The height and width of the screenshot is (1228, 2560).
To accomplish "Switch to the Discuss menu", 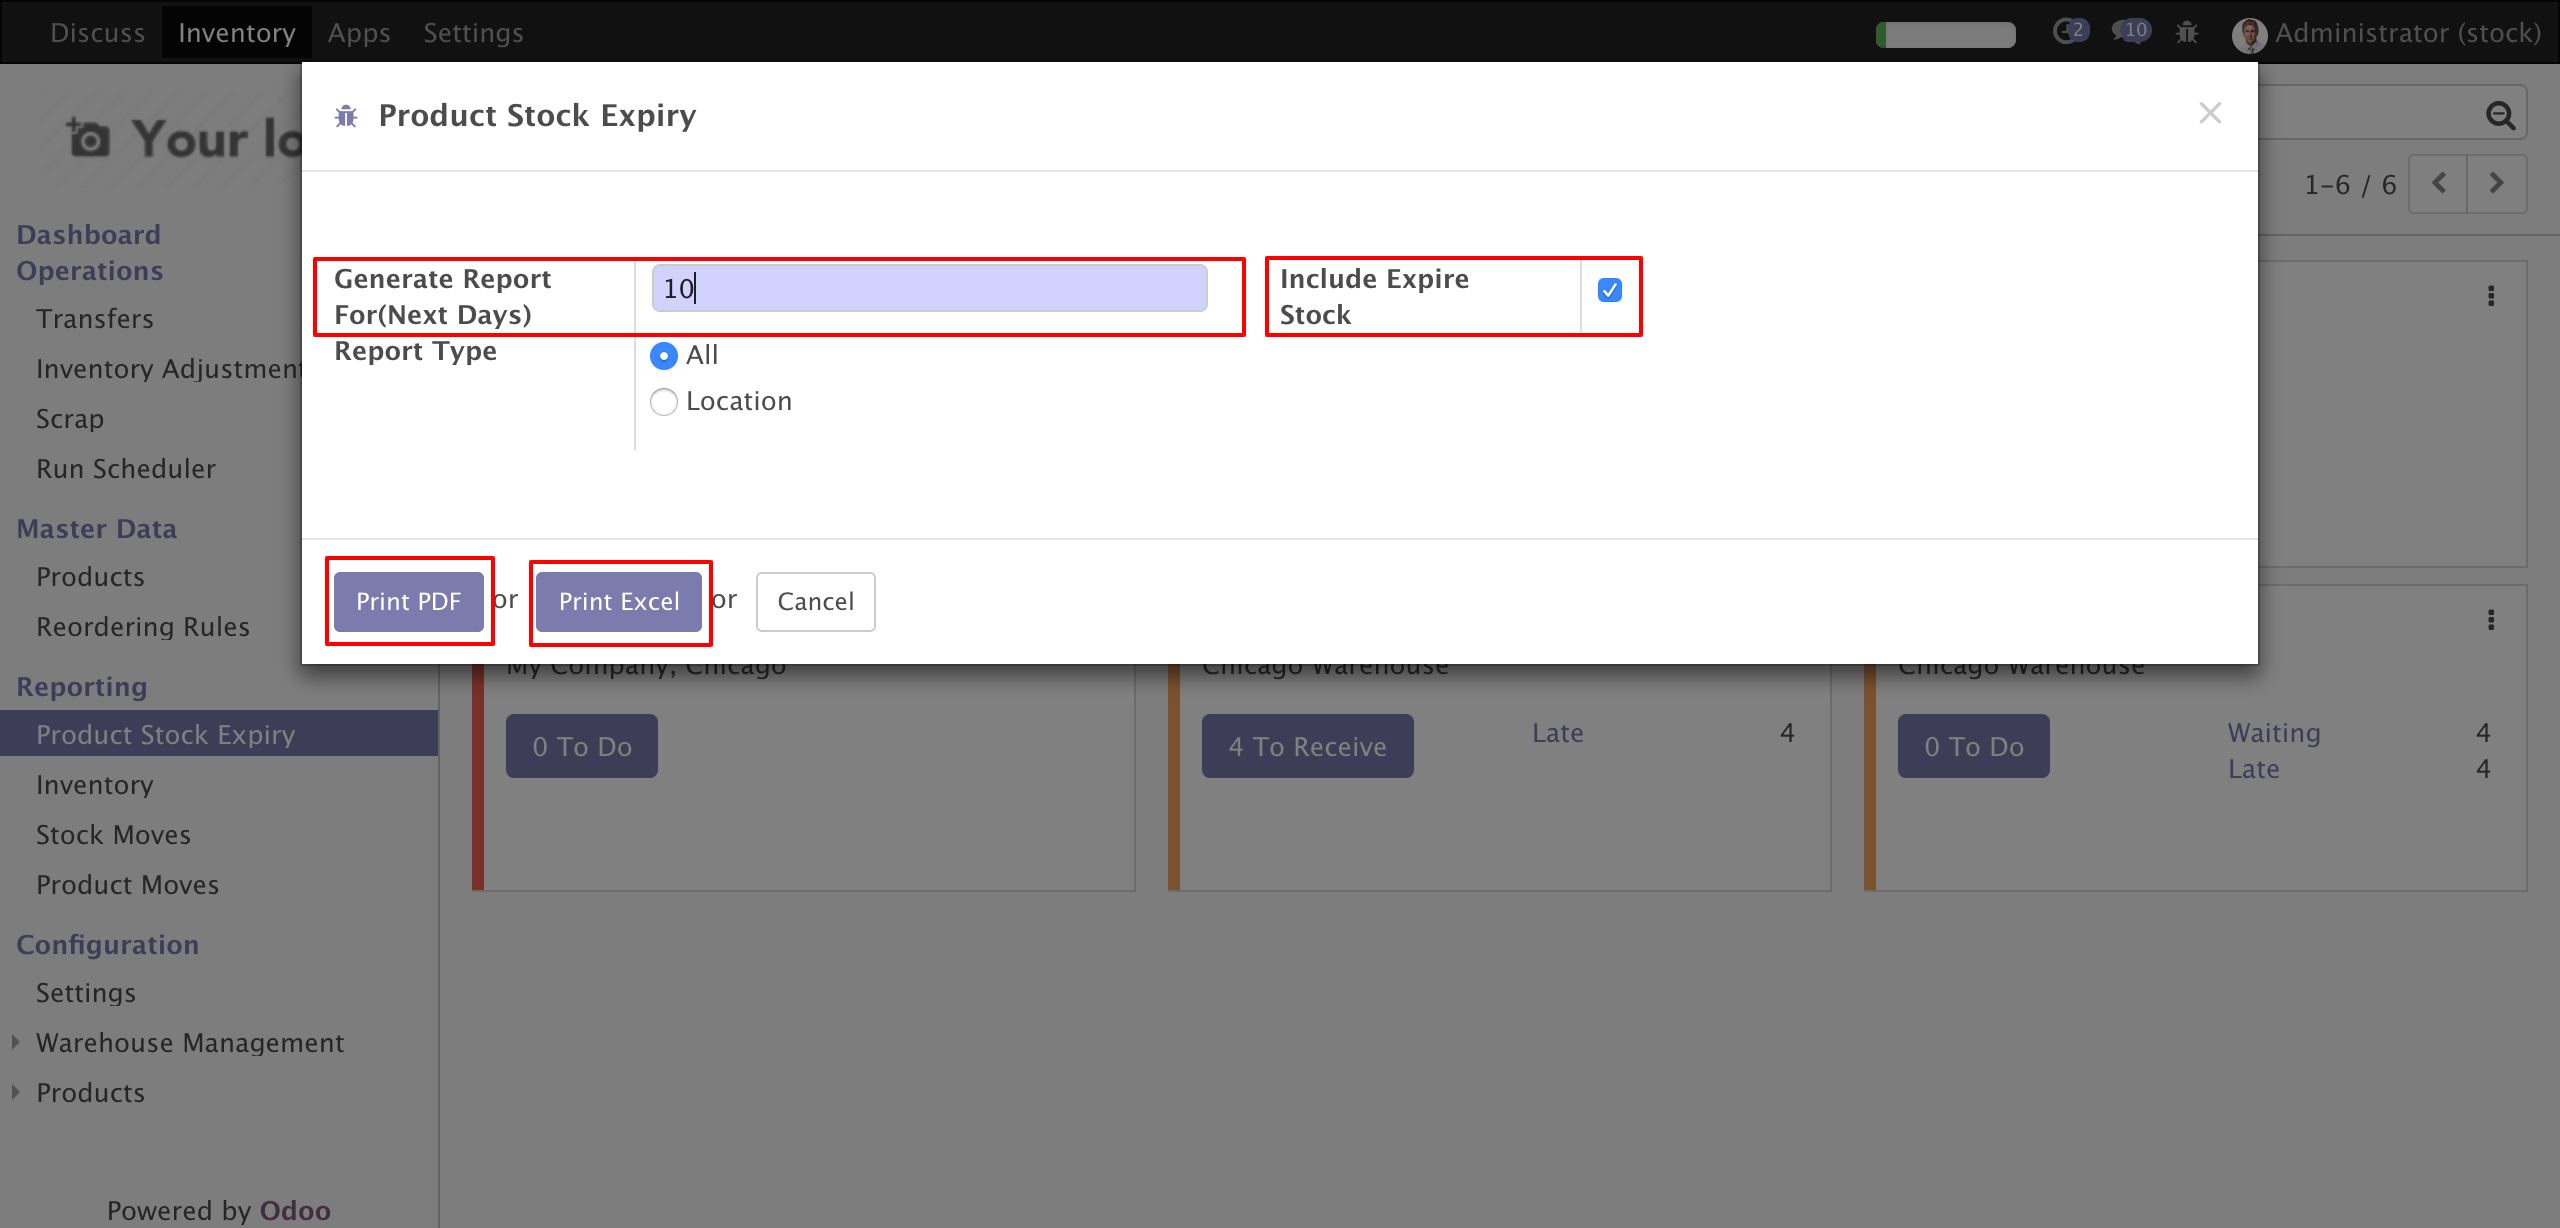I will pos(98,33).
